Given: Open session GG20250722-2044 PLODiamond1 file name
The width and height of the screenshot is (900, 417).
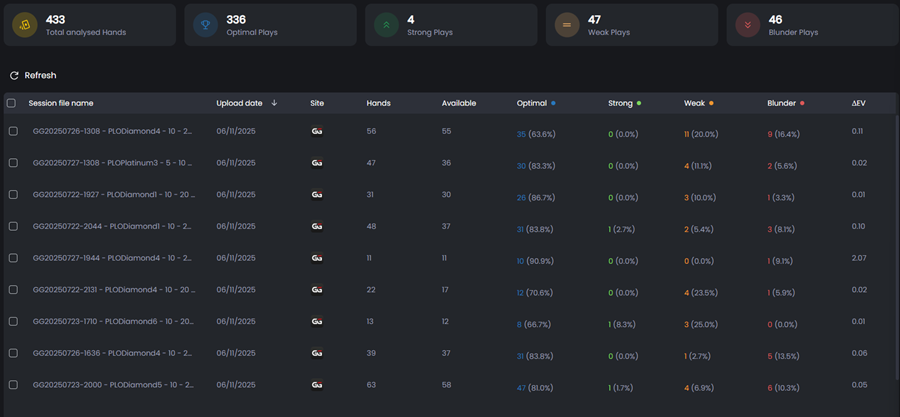Looking at the screenshot, I should (x=112, y=227).
